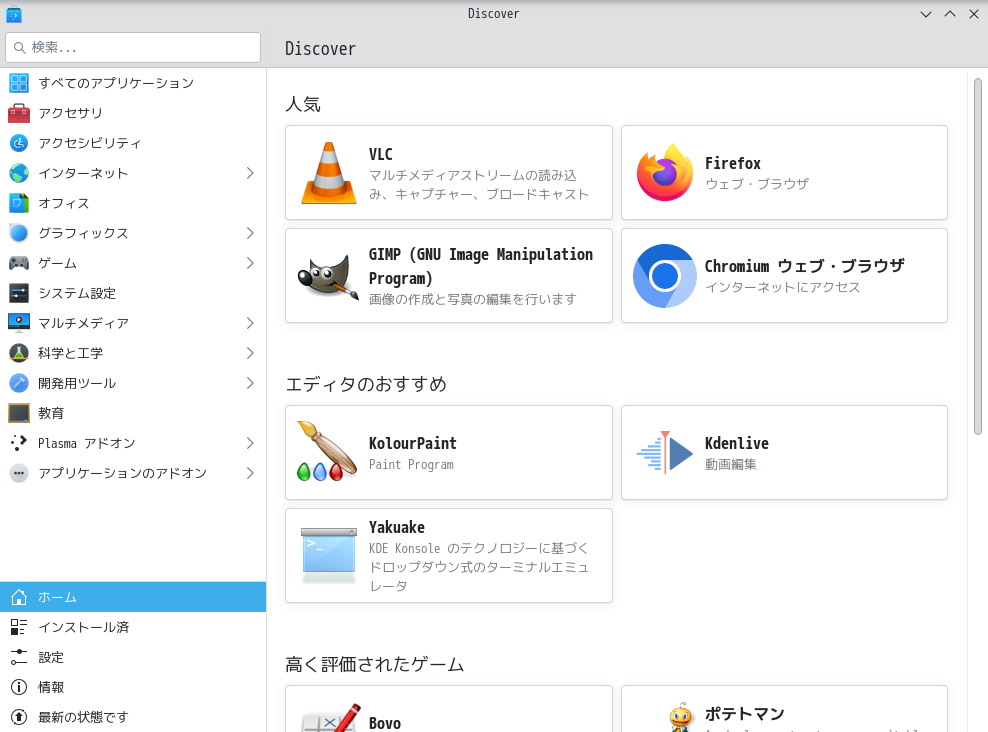This screenshot has height=732, width=988.
Task: Expand the グラフィックス category
Action: point(250,233)
